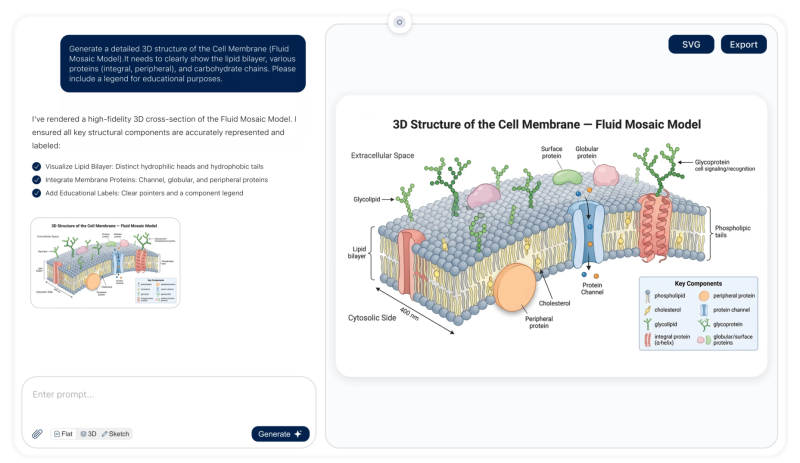
Task: Click the globular/surface proteins icon in legend
Action: 704,339
